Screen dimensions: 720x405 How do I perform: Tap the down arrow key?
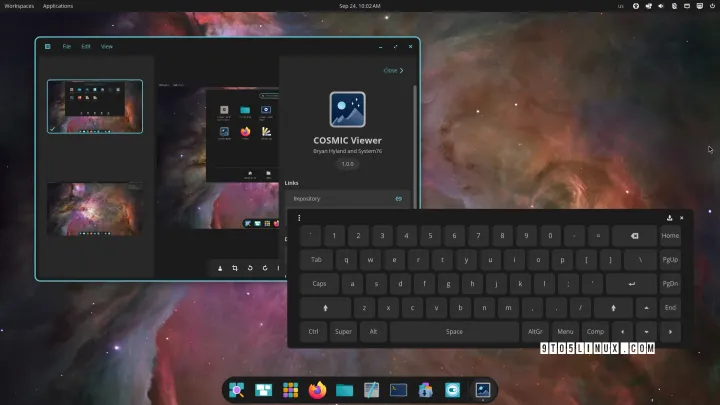click(646, 332)
